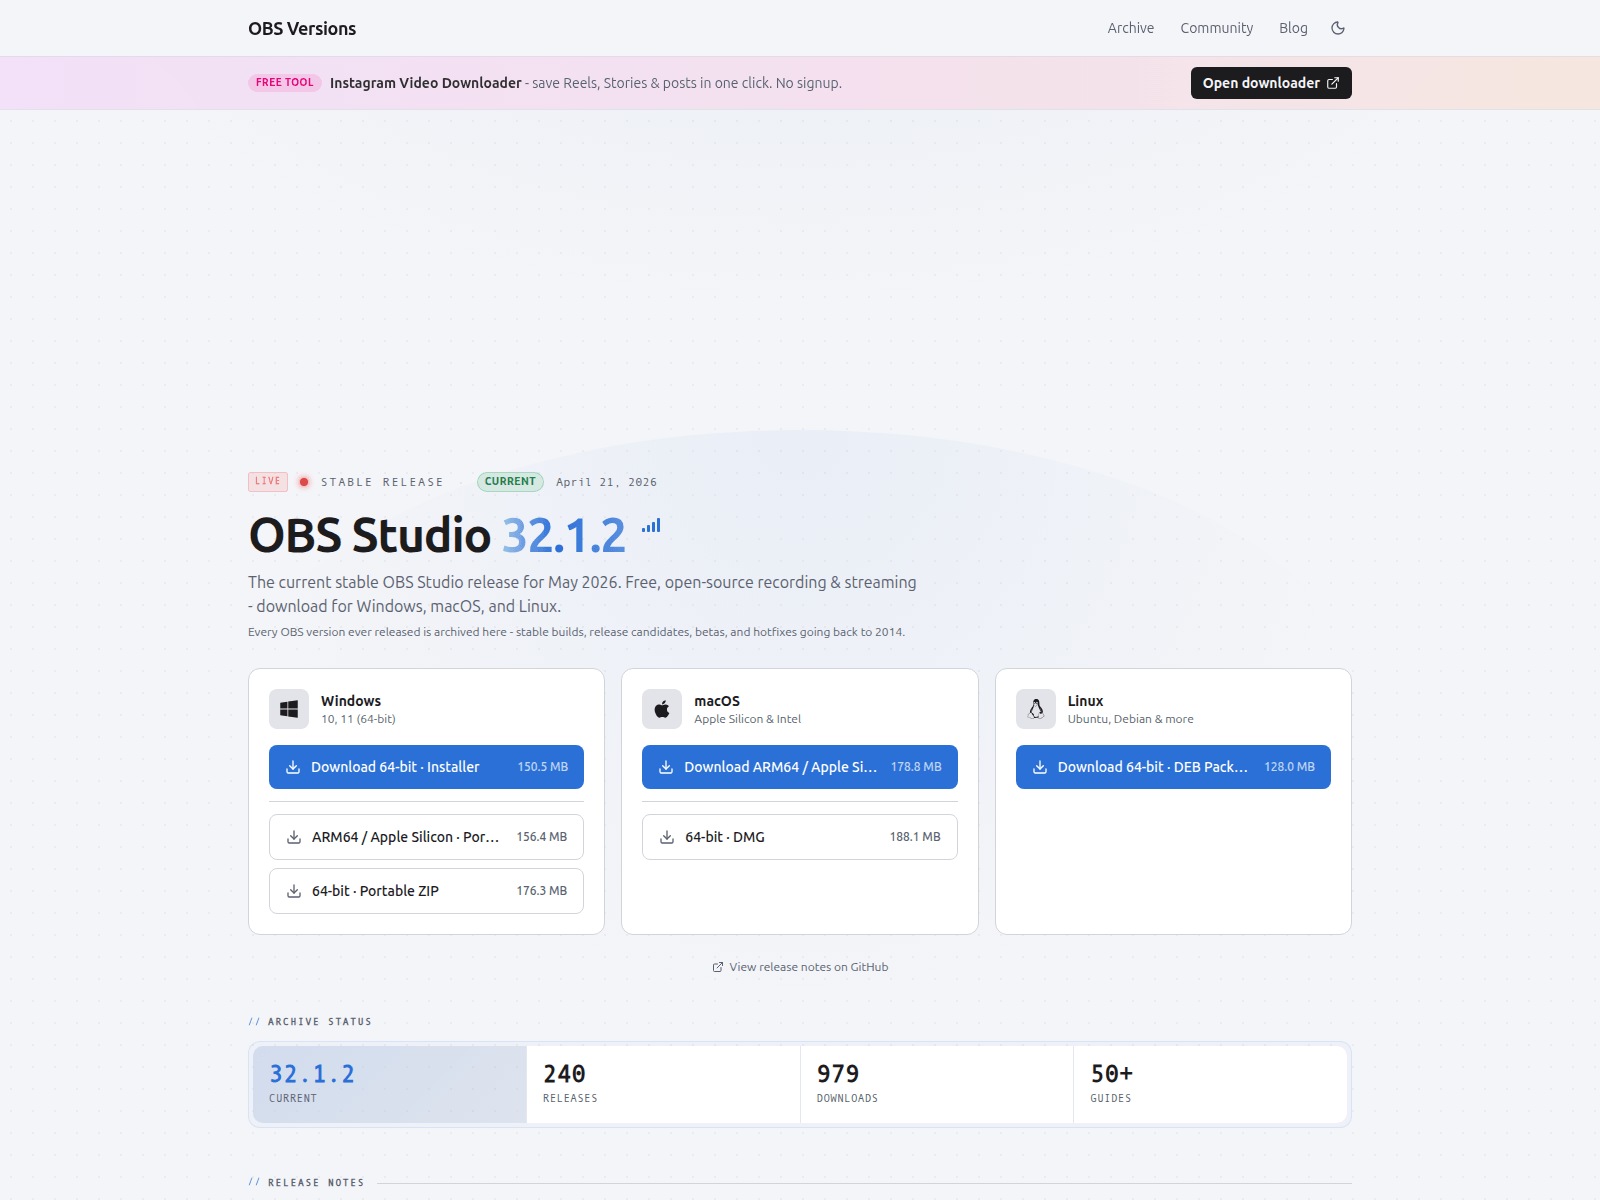Click the red live-status dot

304,482
